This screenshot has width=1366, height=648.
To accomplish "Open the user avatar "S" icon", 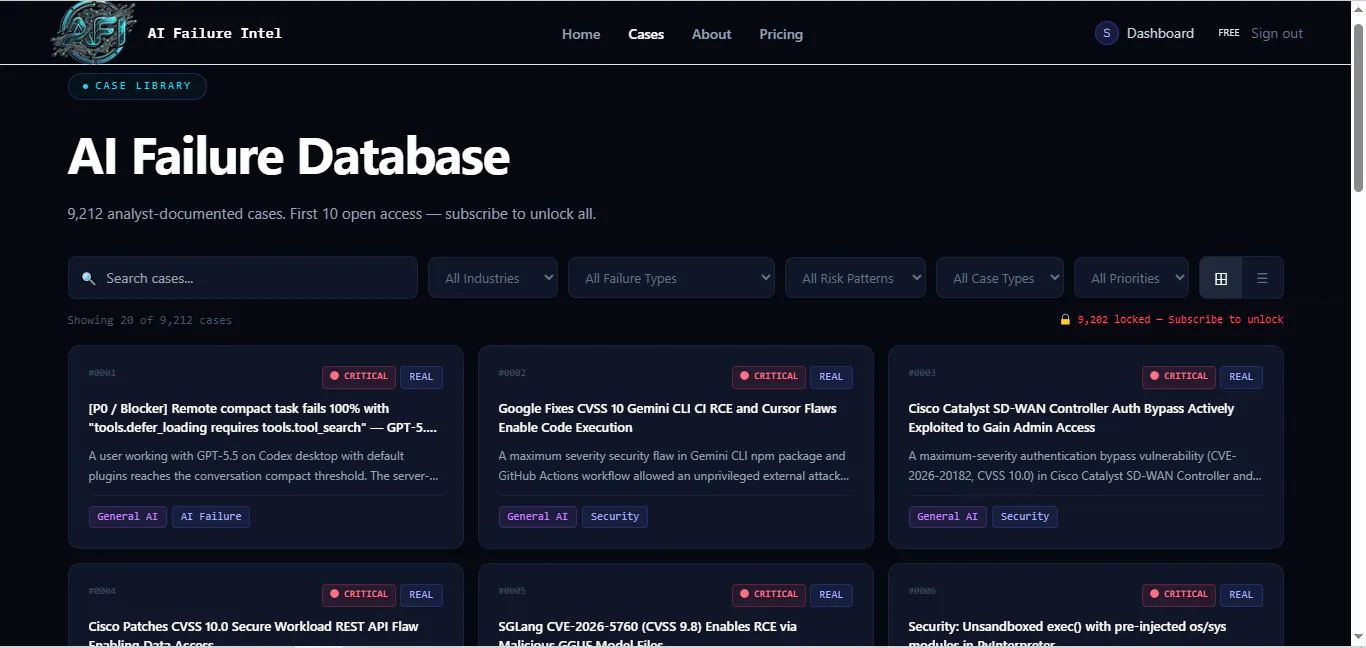I will click(x=1106, y=33).
